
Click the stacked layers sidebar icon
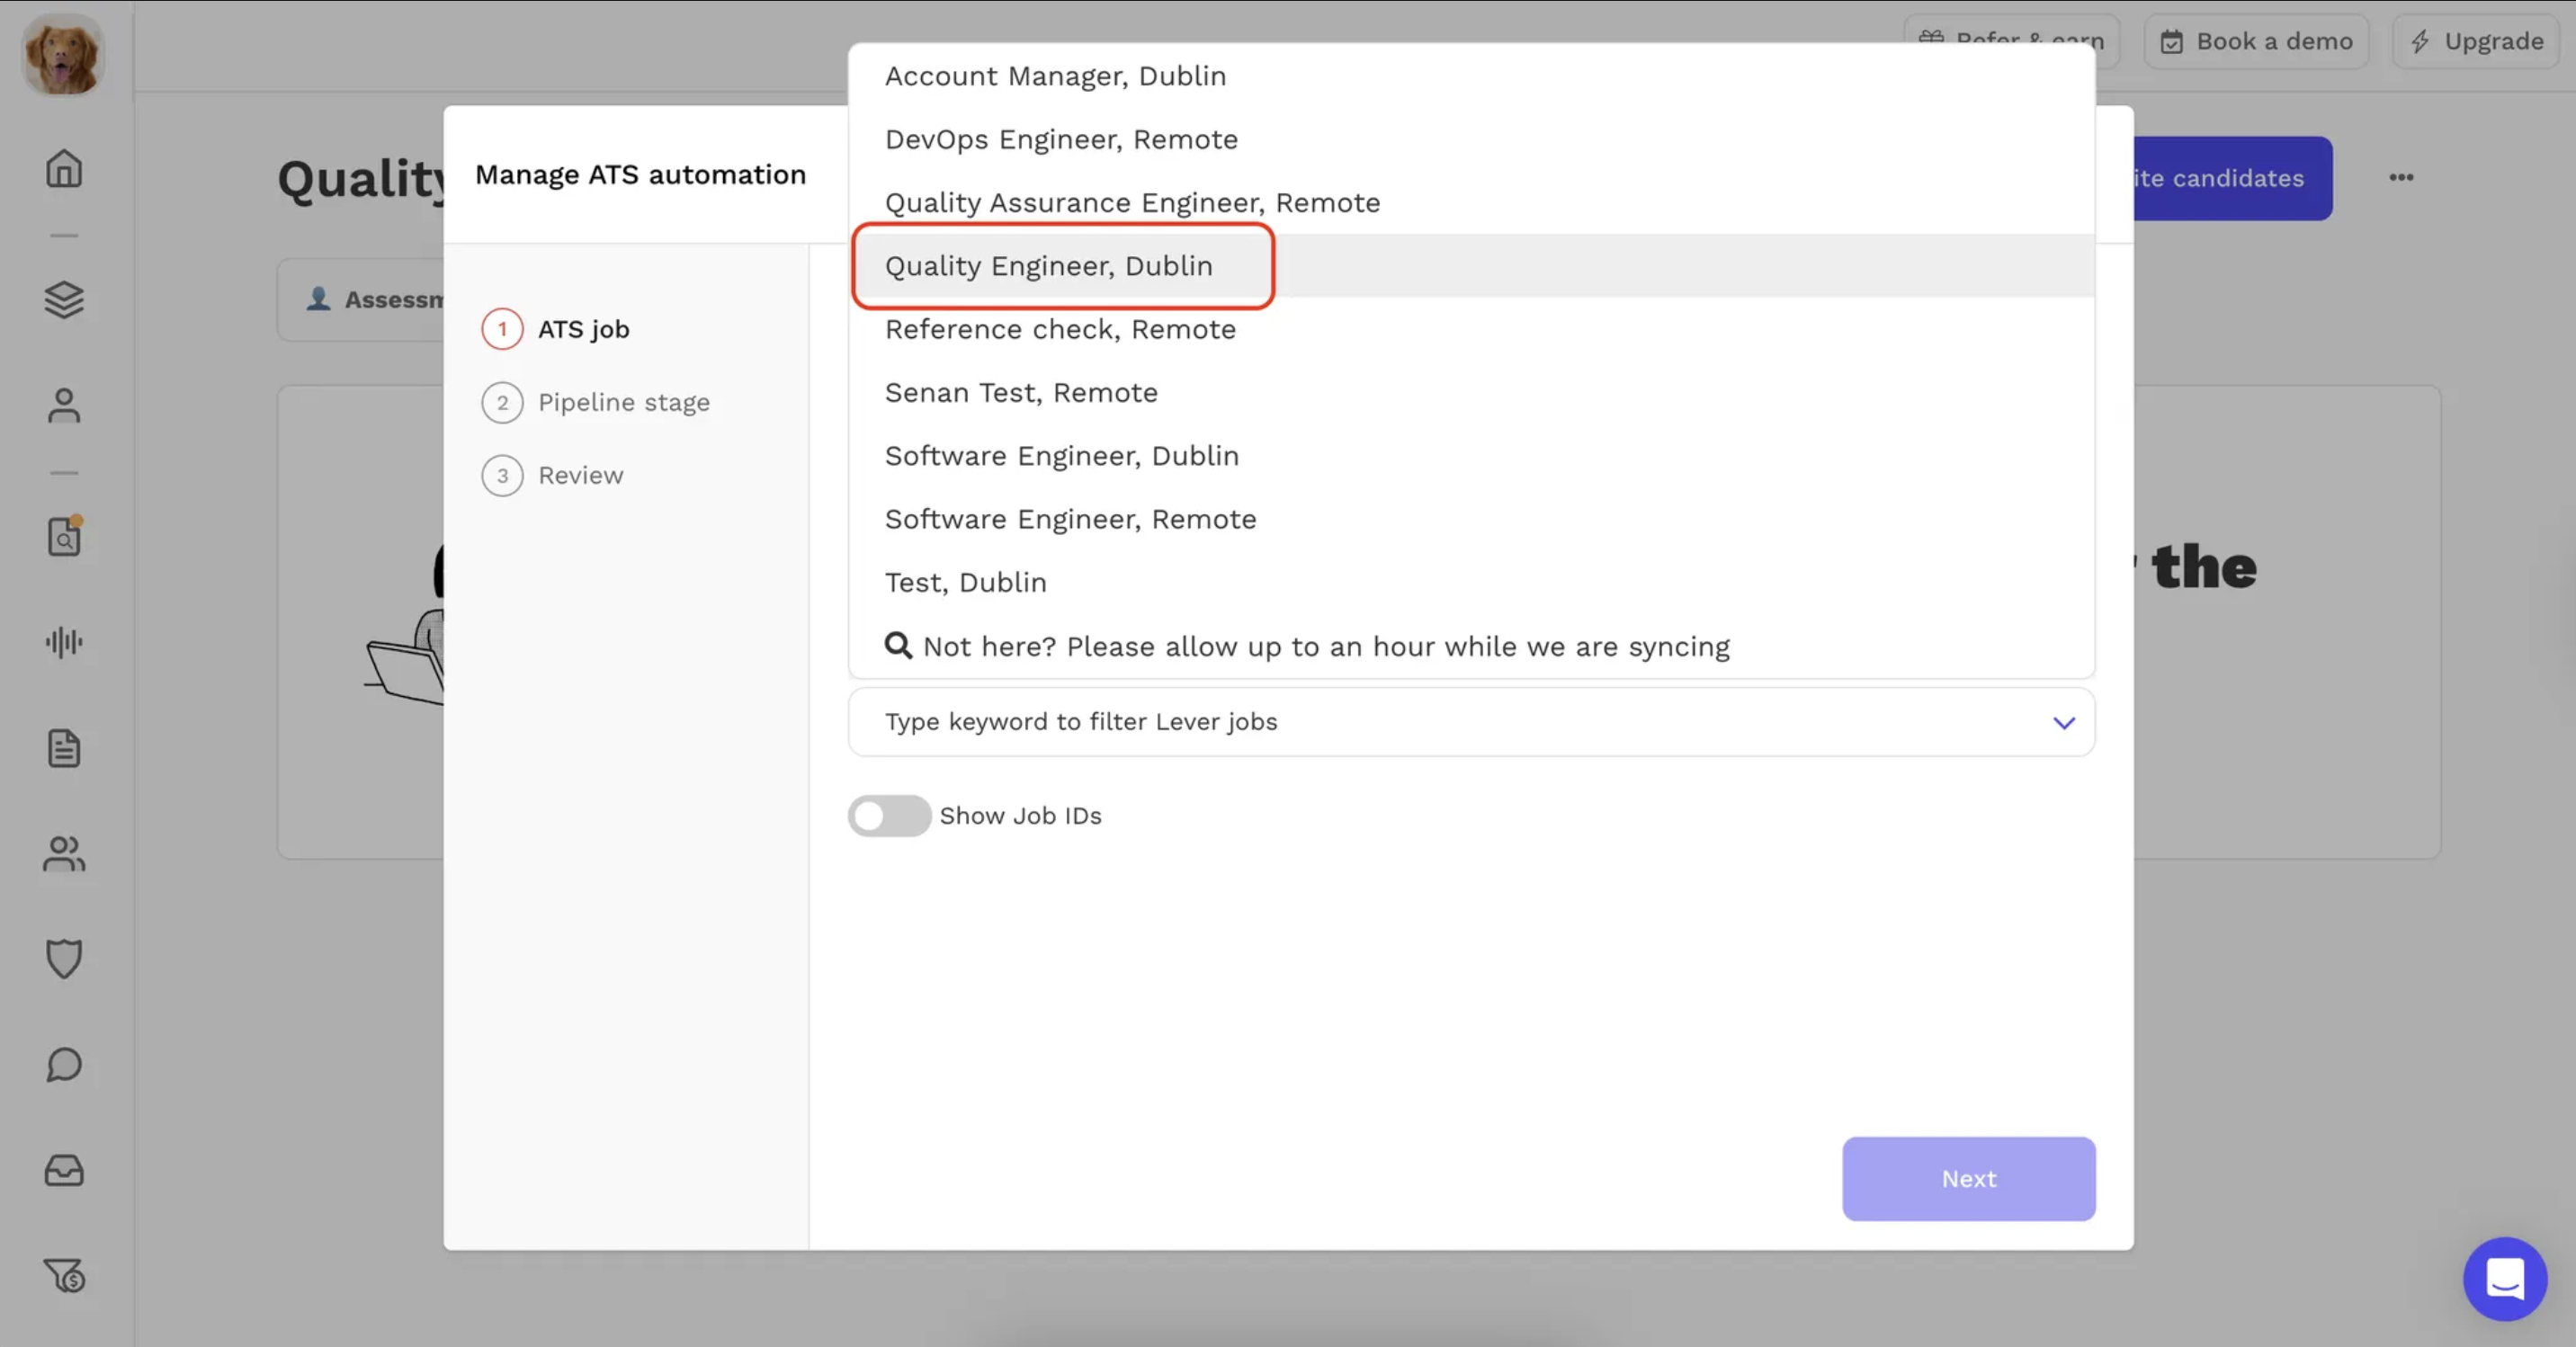tap(64, 299)
